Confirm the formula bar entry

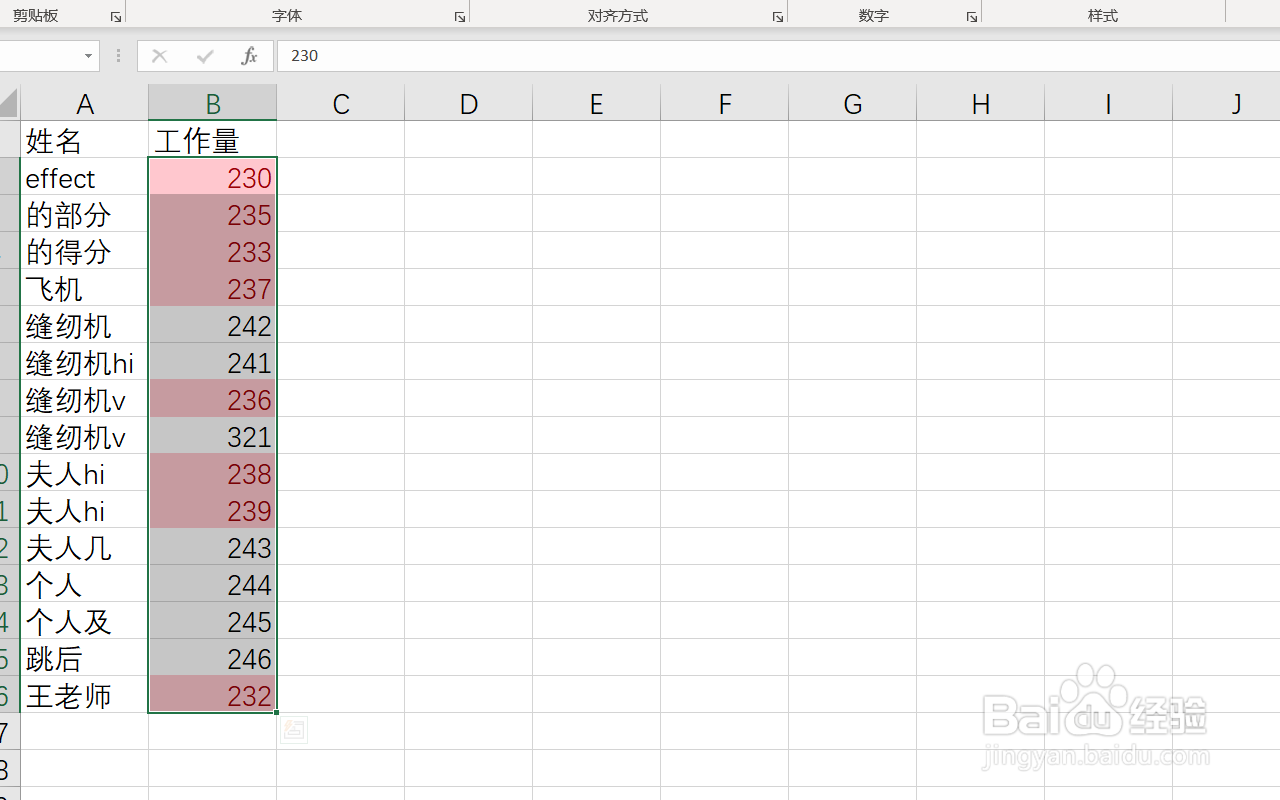coord(205,56)
